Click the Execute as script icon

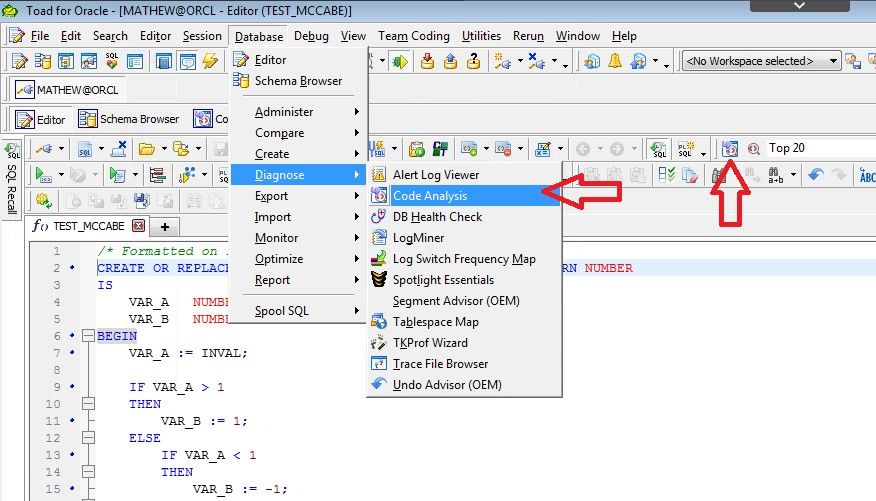(x=117, y=175)
